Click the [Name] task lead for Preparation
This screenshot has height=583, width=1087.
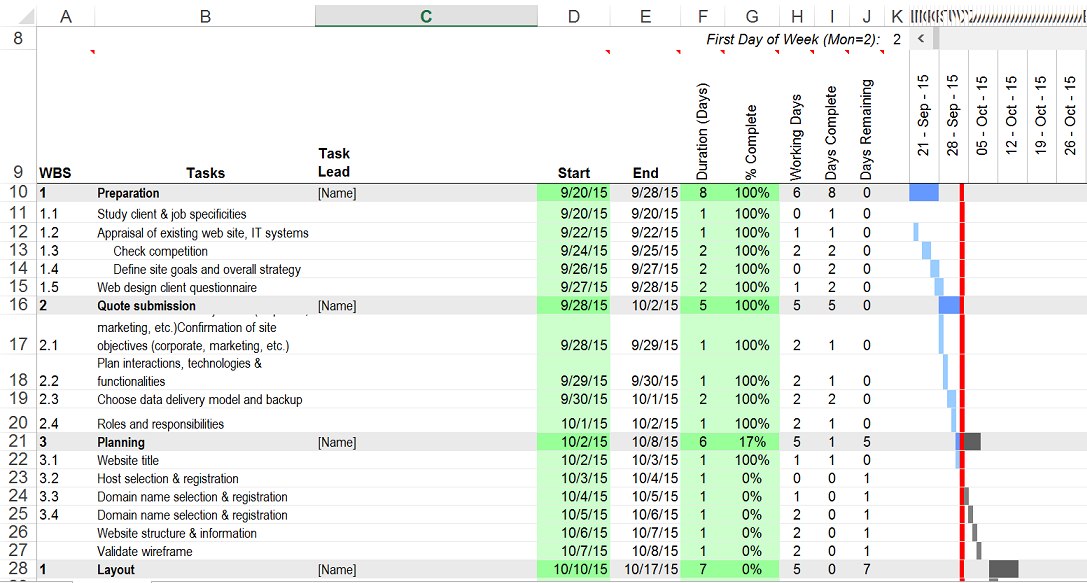tap(337, 193)
